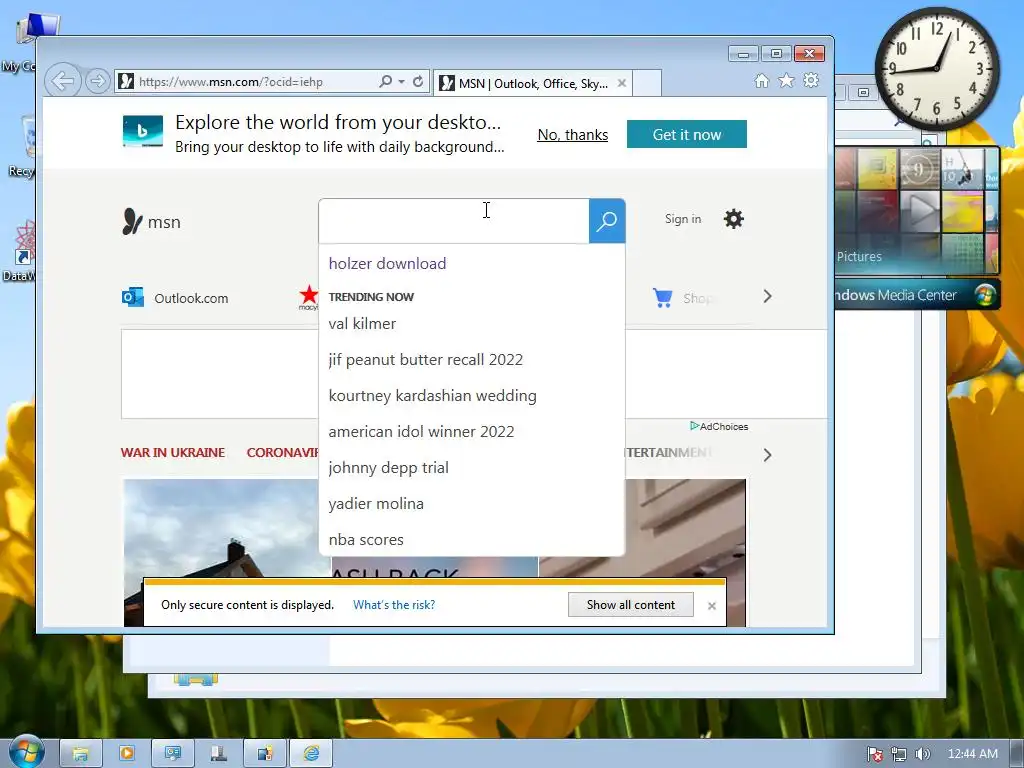Focus the MSN search text box
Viewport: 1024px width, 768px height.
[x=454, y=221]
